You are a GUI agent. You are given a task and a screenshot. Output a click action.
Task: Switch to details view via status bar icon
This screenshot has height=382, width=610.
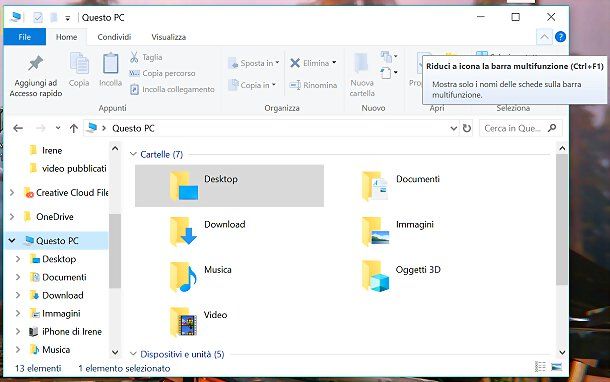click(x=540, y=366)
